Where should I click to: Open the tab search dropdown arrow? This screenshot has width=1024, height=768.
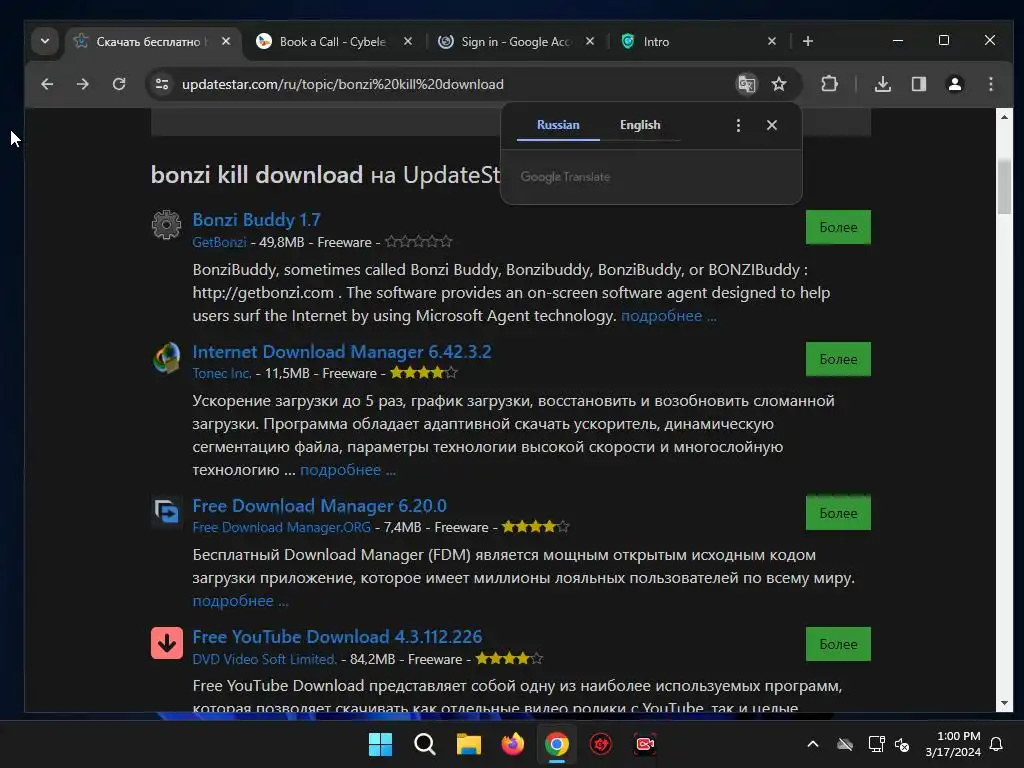point(44,41)
